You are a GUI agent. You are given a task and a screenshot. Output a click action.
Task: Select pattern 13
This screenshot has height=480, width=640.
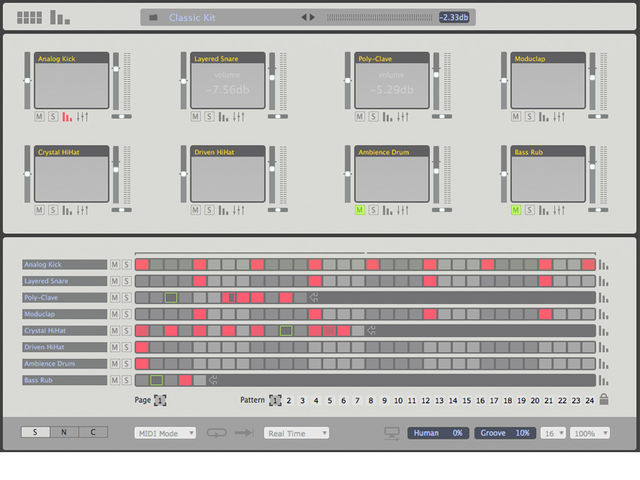point(439,400)
